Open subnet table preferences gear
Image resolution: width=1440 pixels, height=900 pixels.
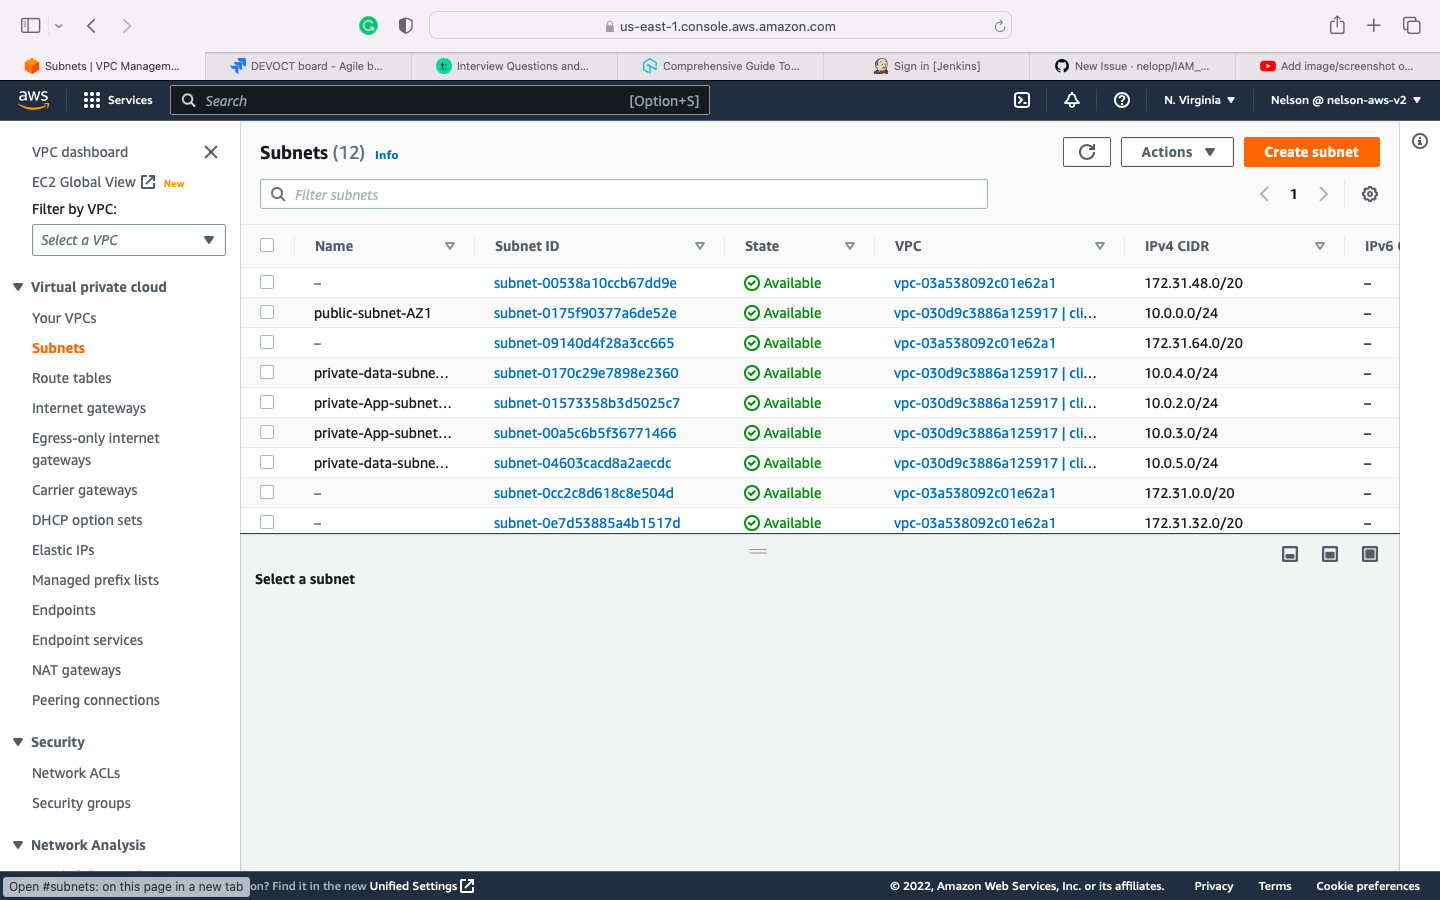[1369, 194]
